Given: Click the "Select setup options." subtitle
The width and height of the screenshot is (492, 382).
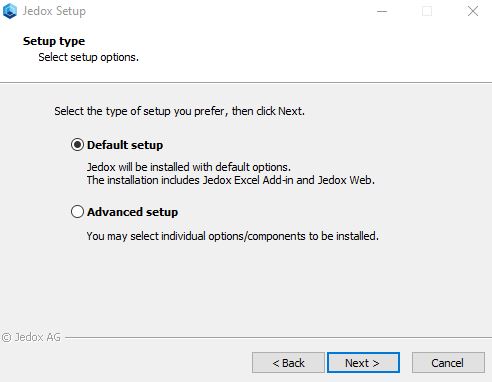Looking at the screenshot, I should 88,57.
